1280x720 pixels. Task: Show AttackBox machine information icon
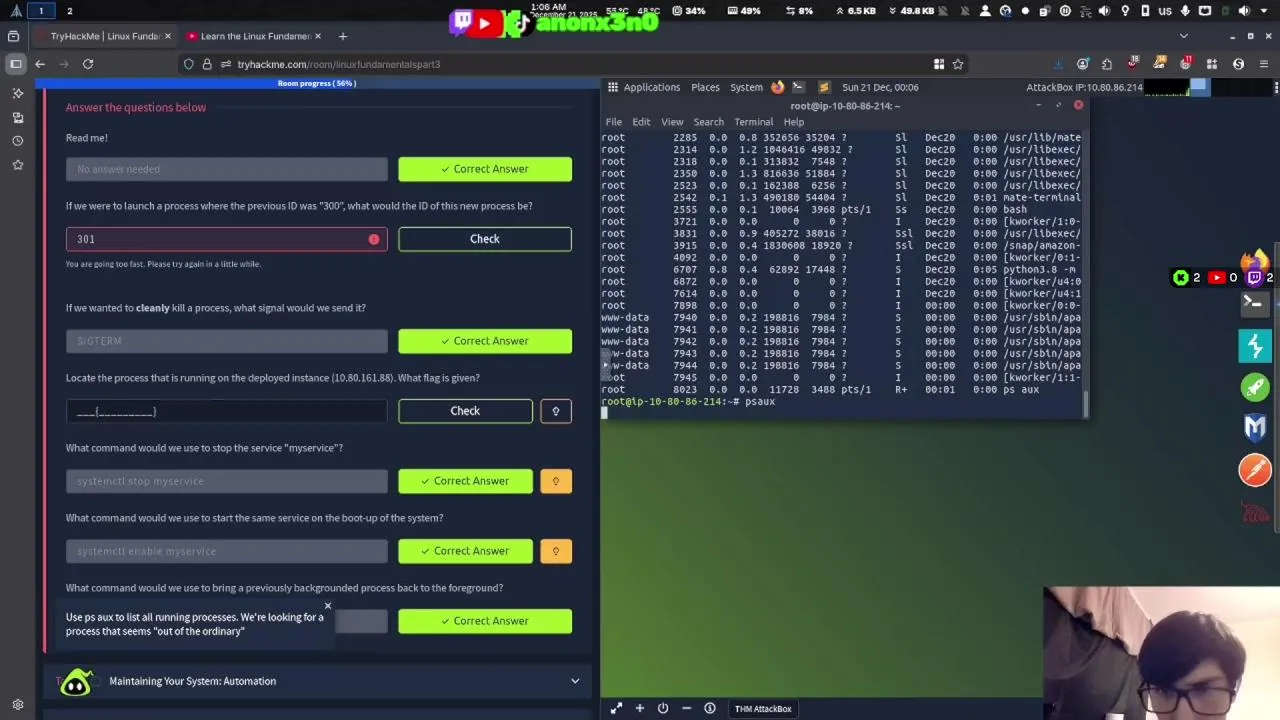pyautogui.click(x=709, y=708)
